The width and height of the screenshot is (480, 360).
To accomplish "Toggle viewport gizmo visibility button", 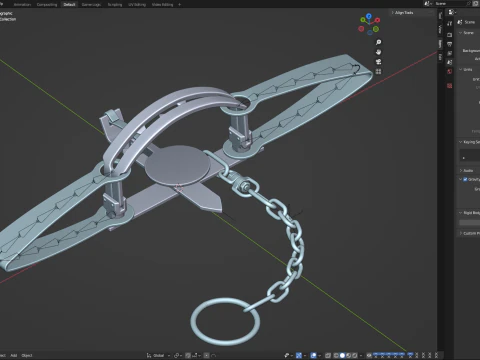I will click(299, 355).
